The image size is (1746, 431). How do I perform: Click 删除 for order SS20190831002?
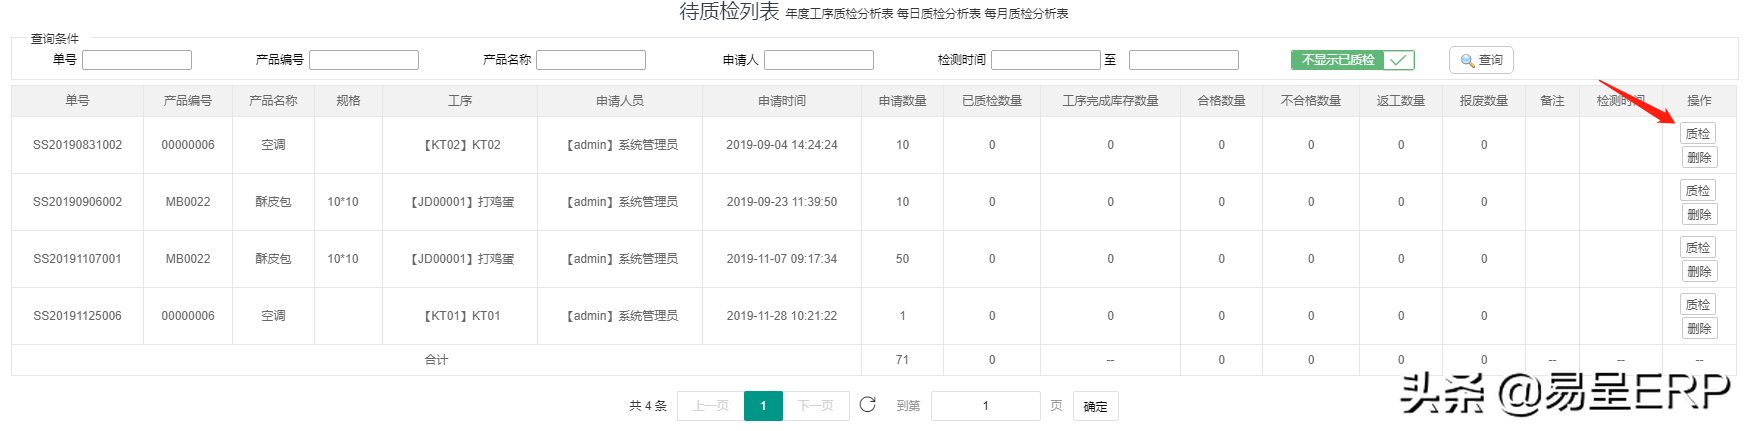point(1698,158)
